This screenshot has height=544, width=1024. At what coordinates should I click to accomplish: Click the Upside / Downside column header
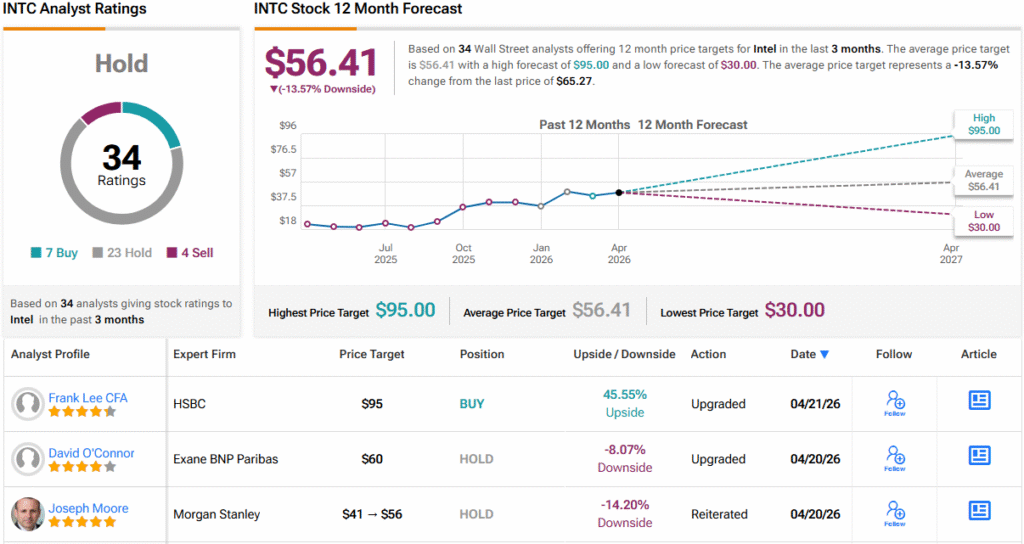pos(624,354)
